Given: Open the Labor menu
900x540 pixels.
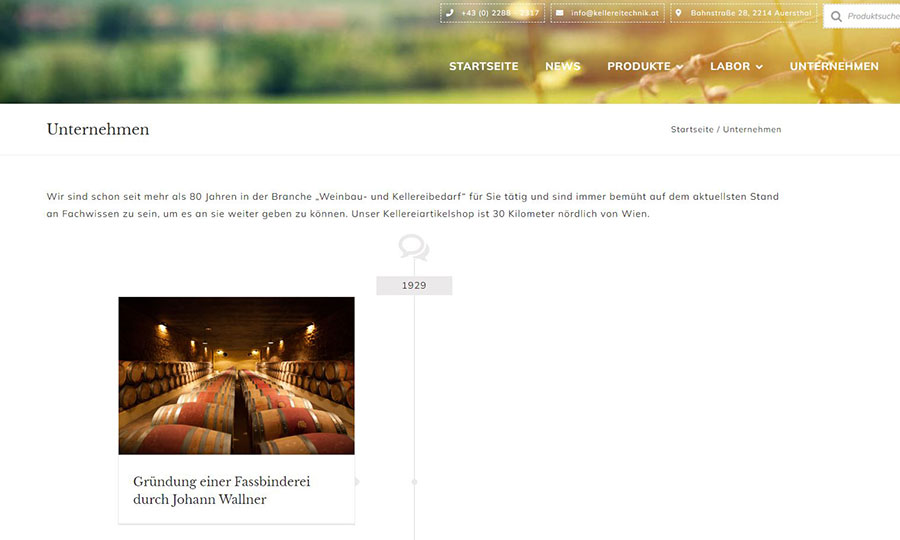Looking at the screenshot, I should coord(730,67).
